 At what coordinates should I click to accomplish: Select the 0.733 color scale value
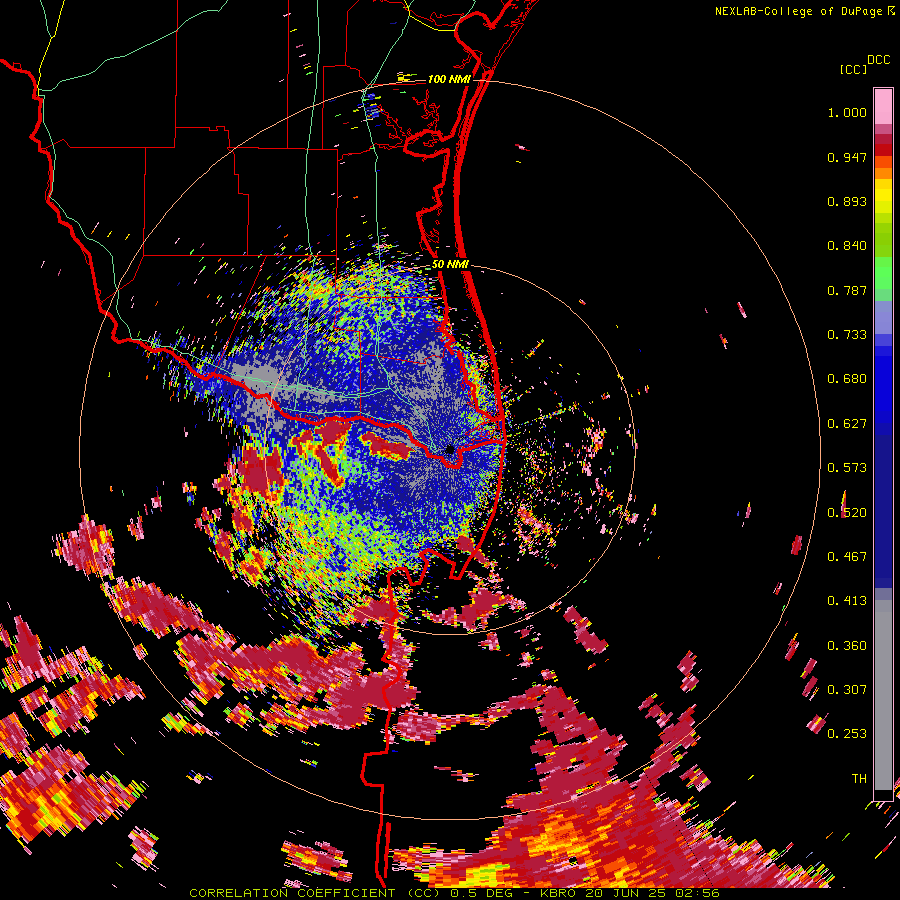pyautogui.click(x=847, y=335)
